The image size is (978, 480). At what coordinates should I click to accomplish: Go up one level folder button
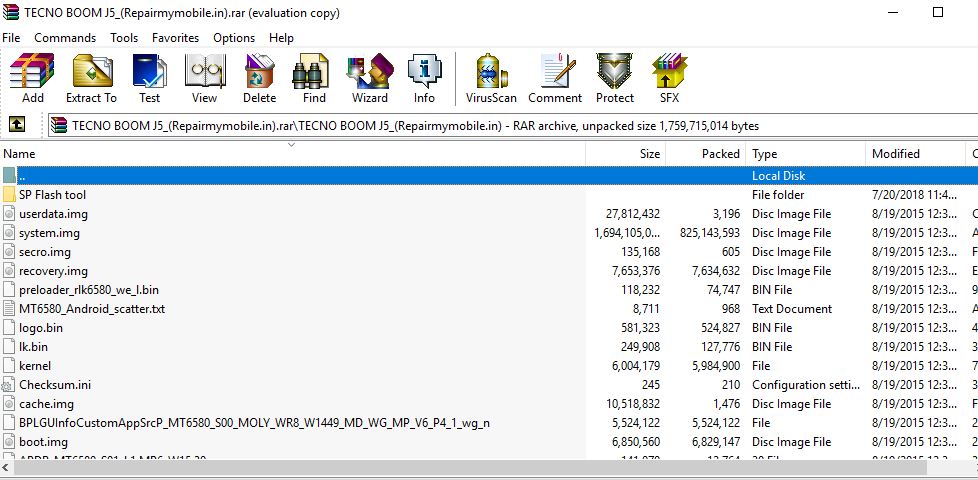(x=17, y=125)
